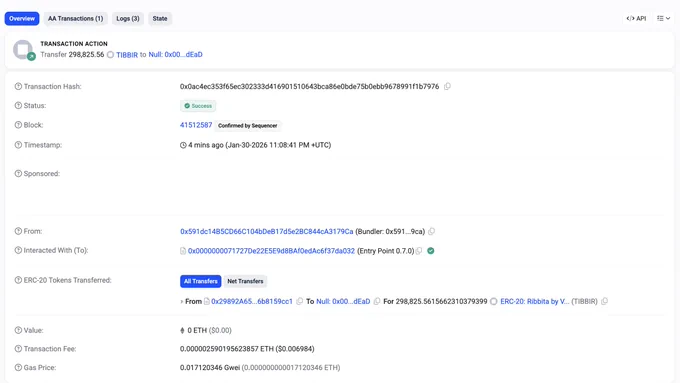680x383 pixels.
Task: Click the ETH diamond icon in Value row
Action: tap(182, 331)
